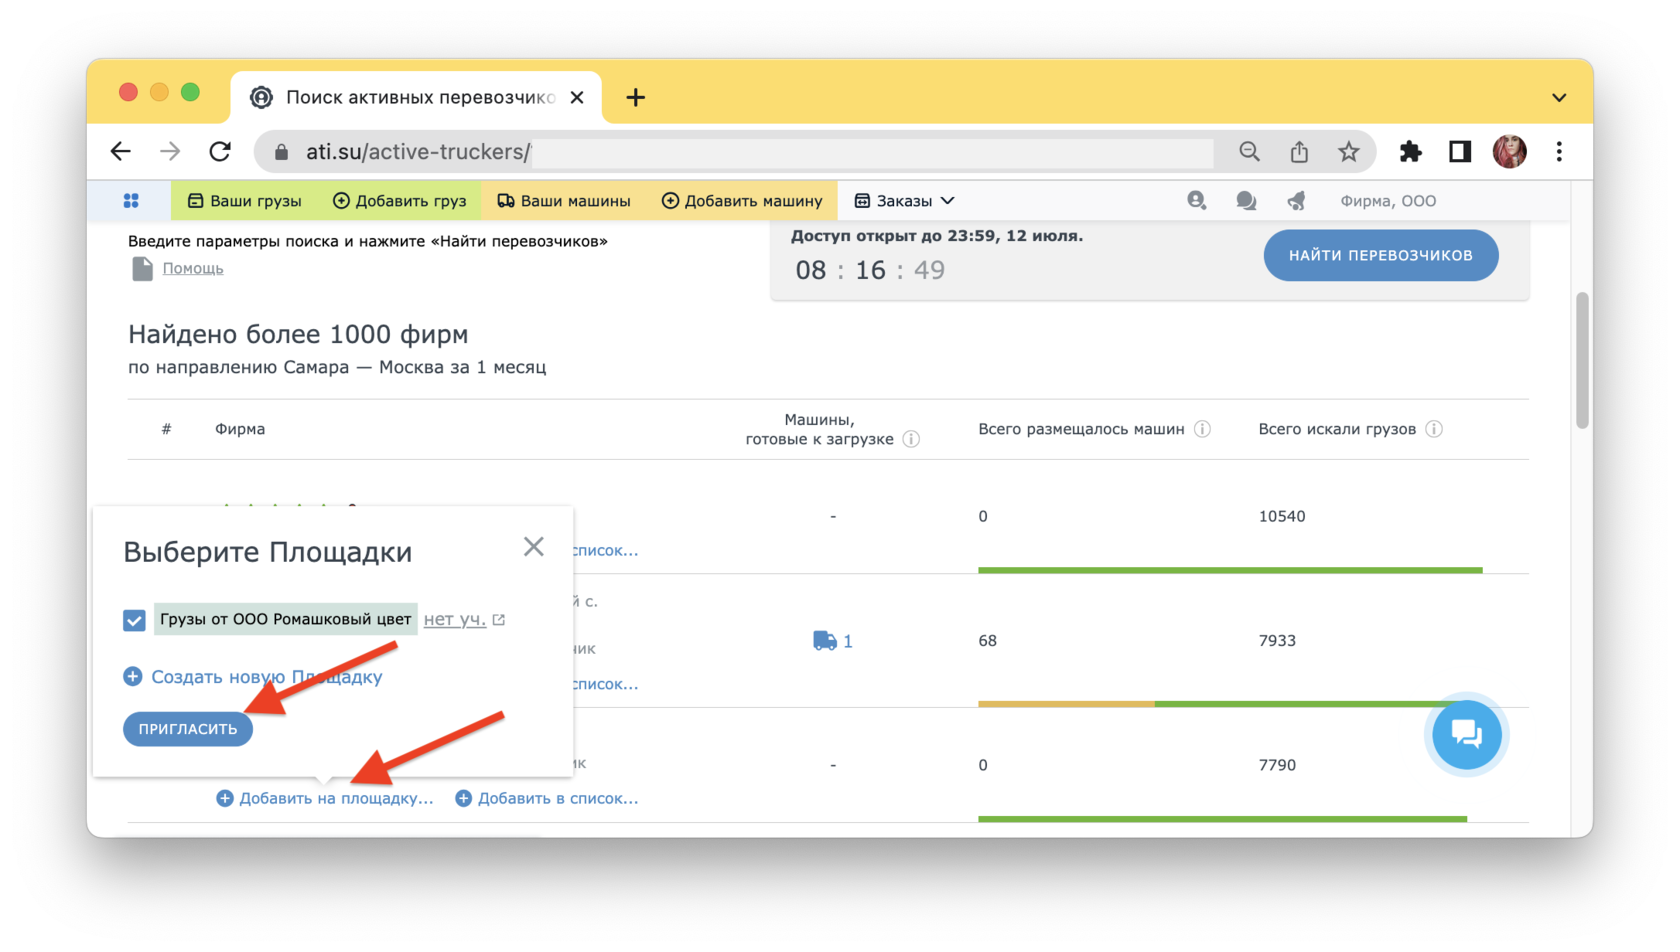This screenshot has width=1680, height=952.
Task: Expand the tab search chevron in title bar
Action: click(1559, 97)
